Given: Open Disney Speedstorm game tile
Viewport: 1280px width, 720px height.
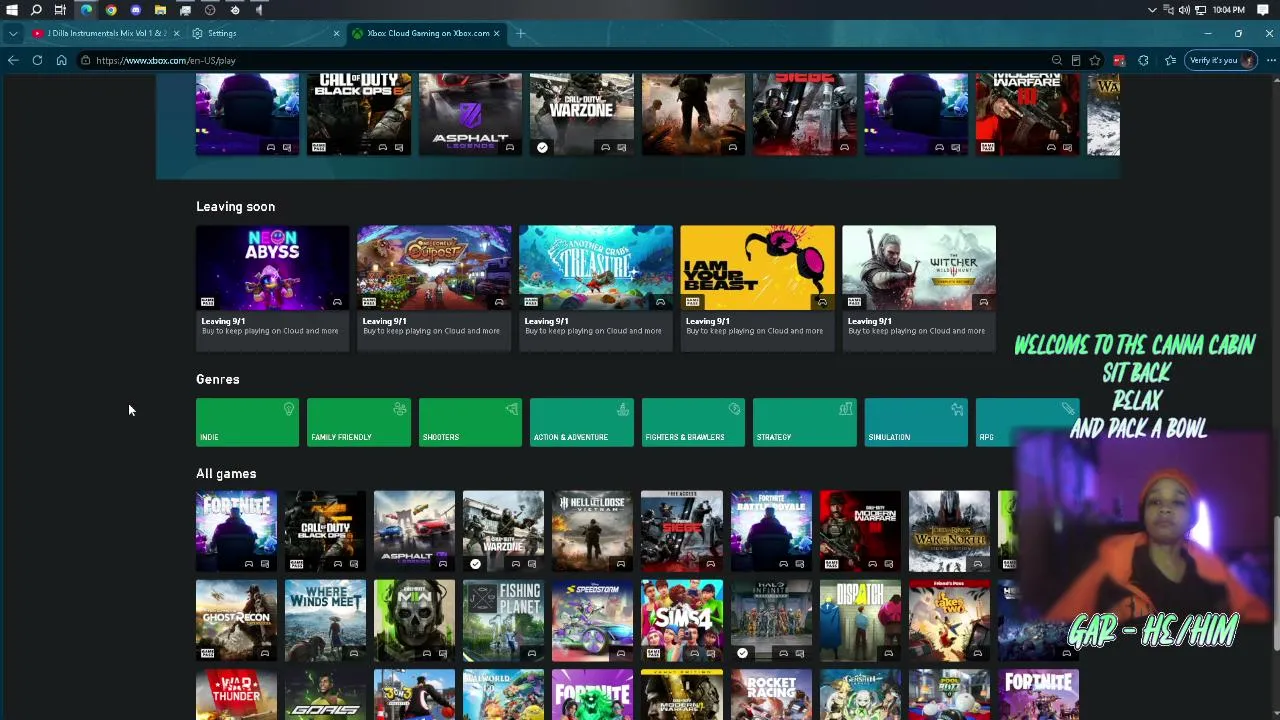Looking at the screenshot, I should (x=592, y=620).
